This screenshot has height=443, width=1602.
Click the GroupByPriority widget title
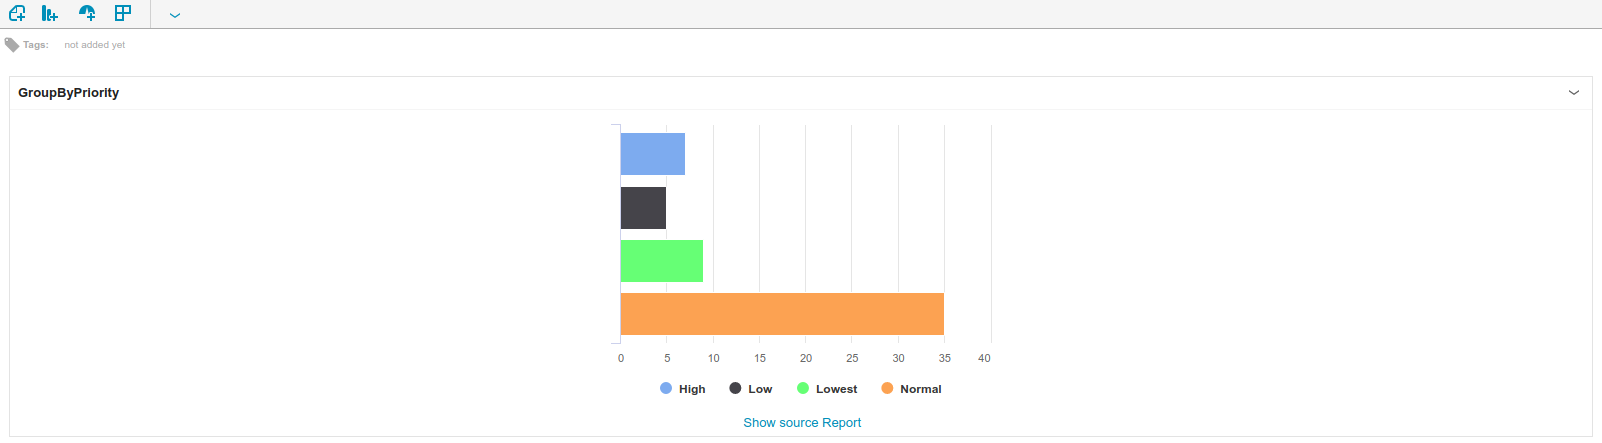(x=69, y=93)
